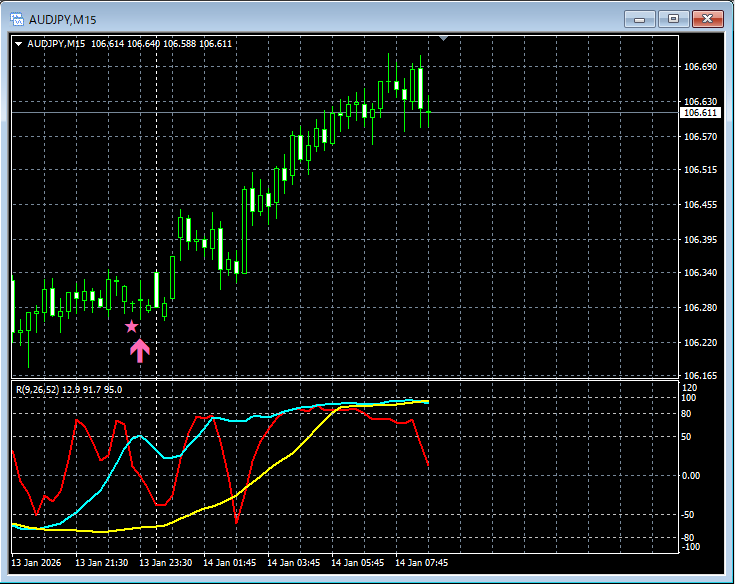736x584 pixels.
Task: Click the 106.630 price scale label
Action: (700, 101)
